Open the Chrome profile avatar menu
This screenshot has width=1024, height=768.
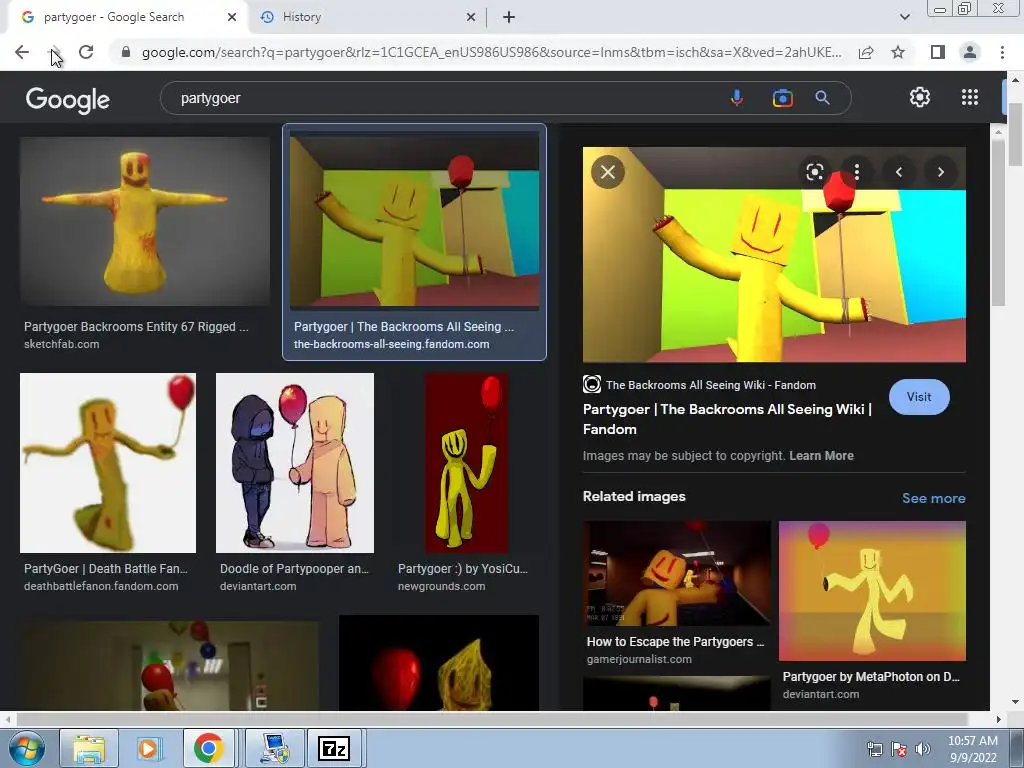pyautogui.click(x=970, y=52)
